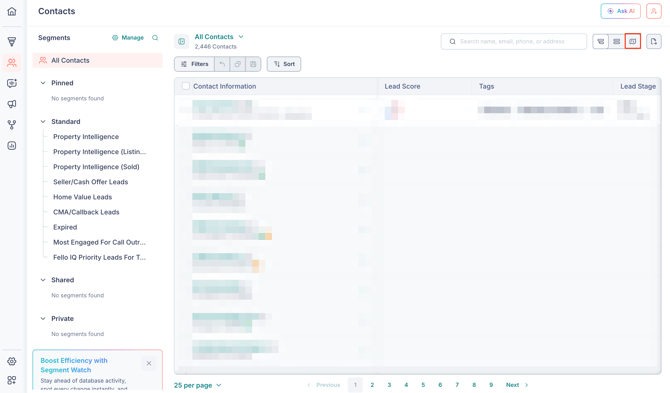Open the chat engagement icon in sidebar
The width and height of the screenshot is (670, 393).
12,83
